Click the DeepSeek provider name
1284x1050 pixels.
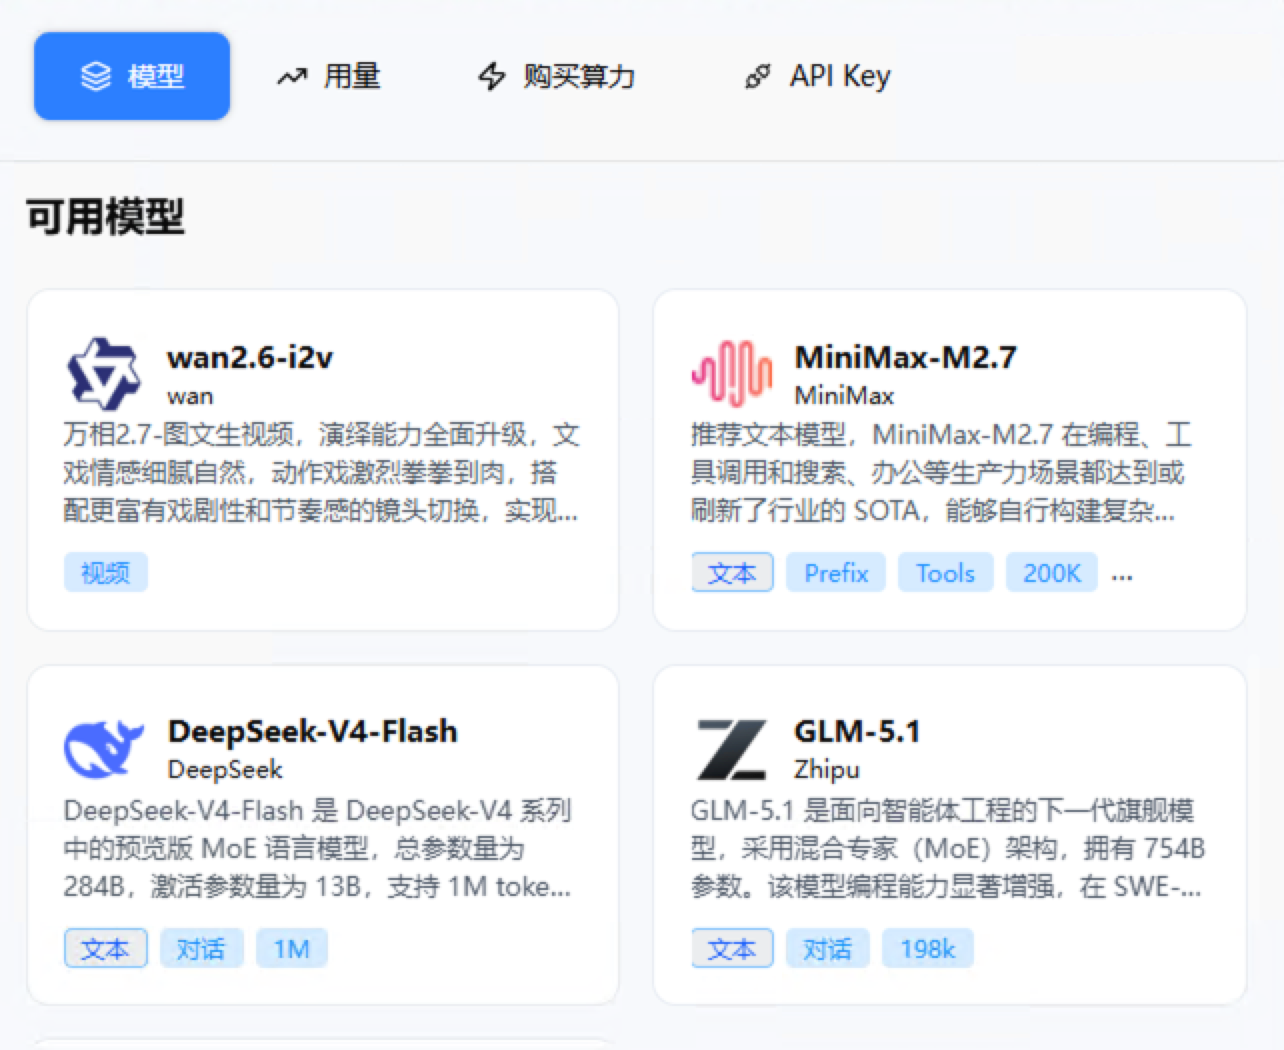(x=225, y=770)
